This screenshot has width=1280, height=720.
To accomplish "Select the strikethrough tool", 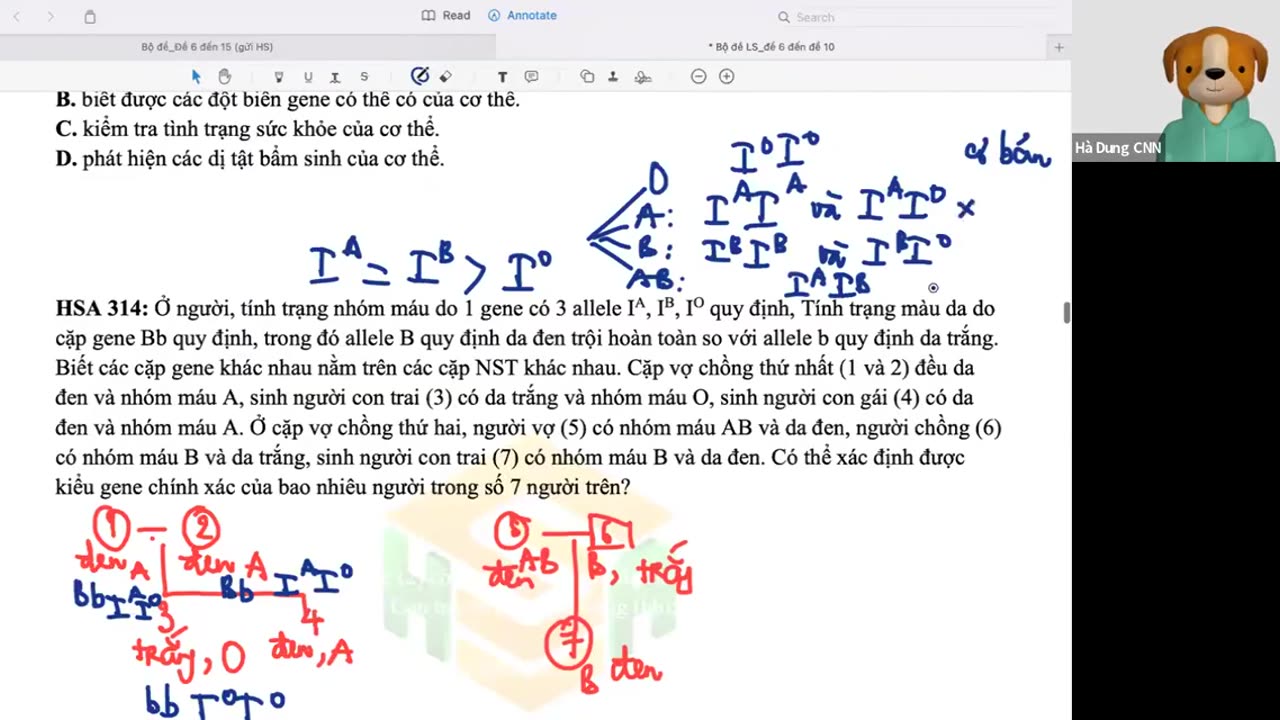I will pyautogui.click(x=364, y=77).
